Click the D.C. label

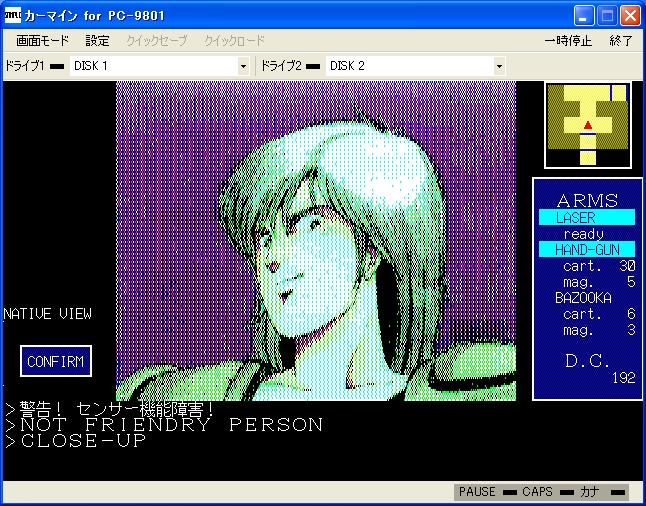(x=587, y=361)
